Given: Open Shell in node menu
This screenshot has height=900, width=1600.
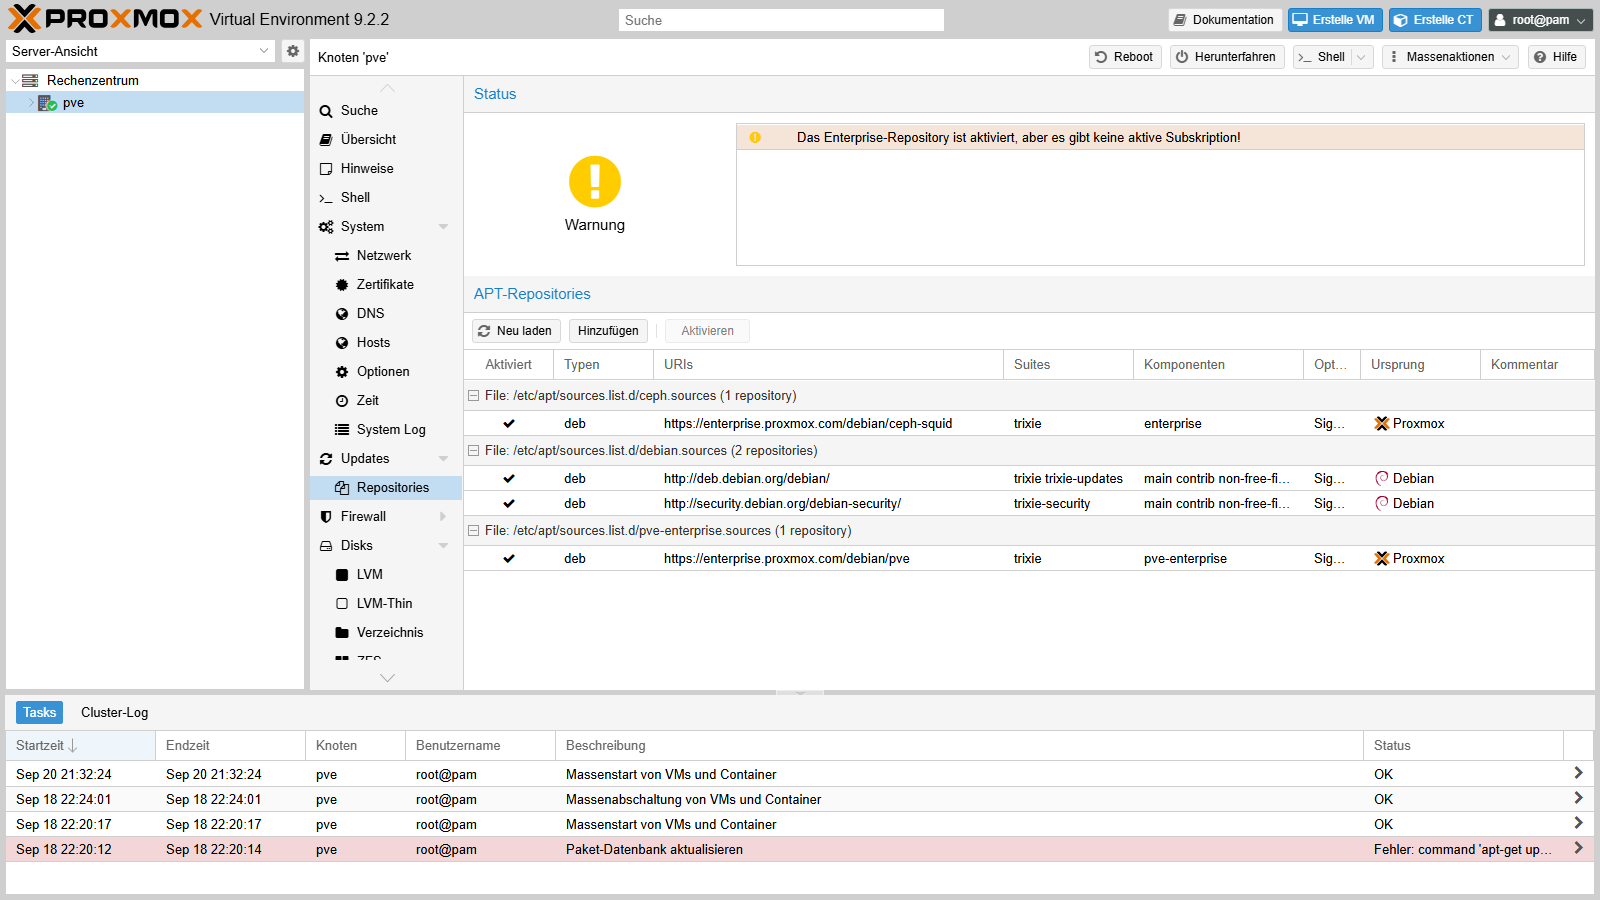Looking at the screenshot, I should click(386, 197).
